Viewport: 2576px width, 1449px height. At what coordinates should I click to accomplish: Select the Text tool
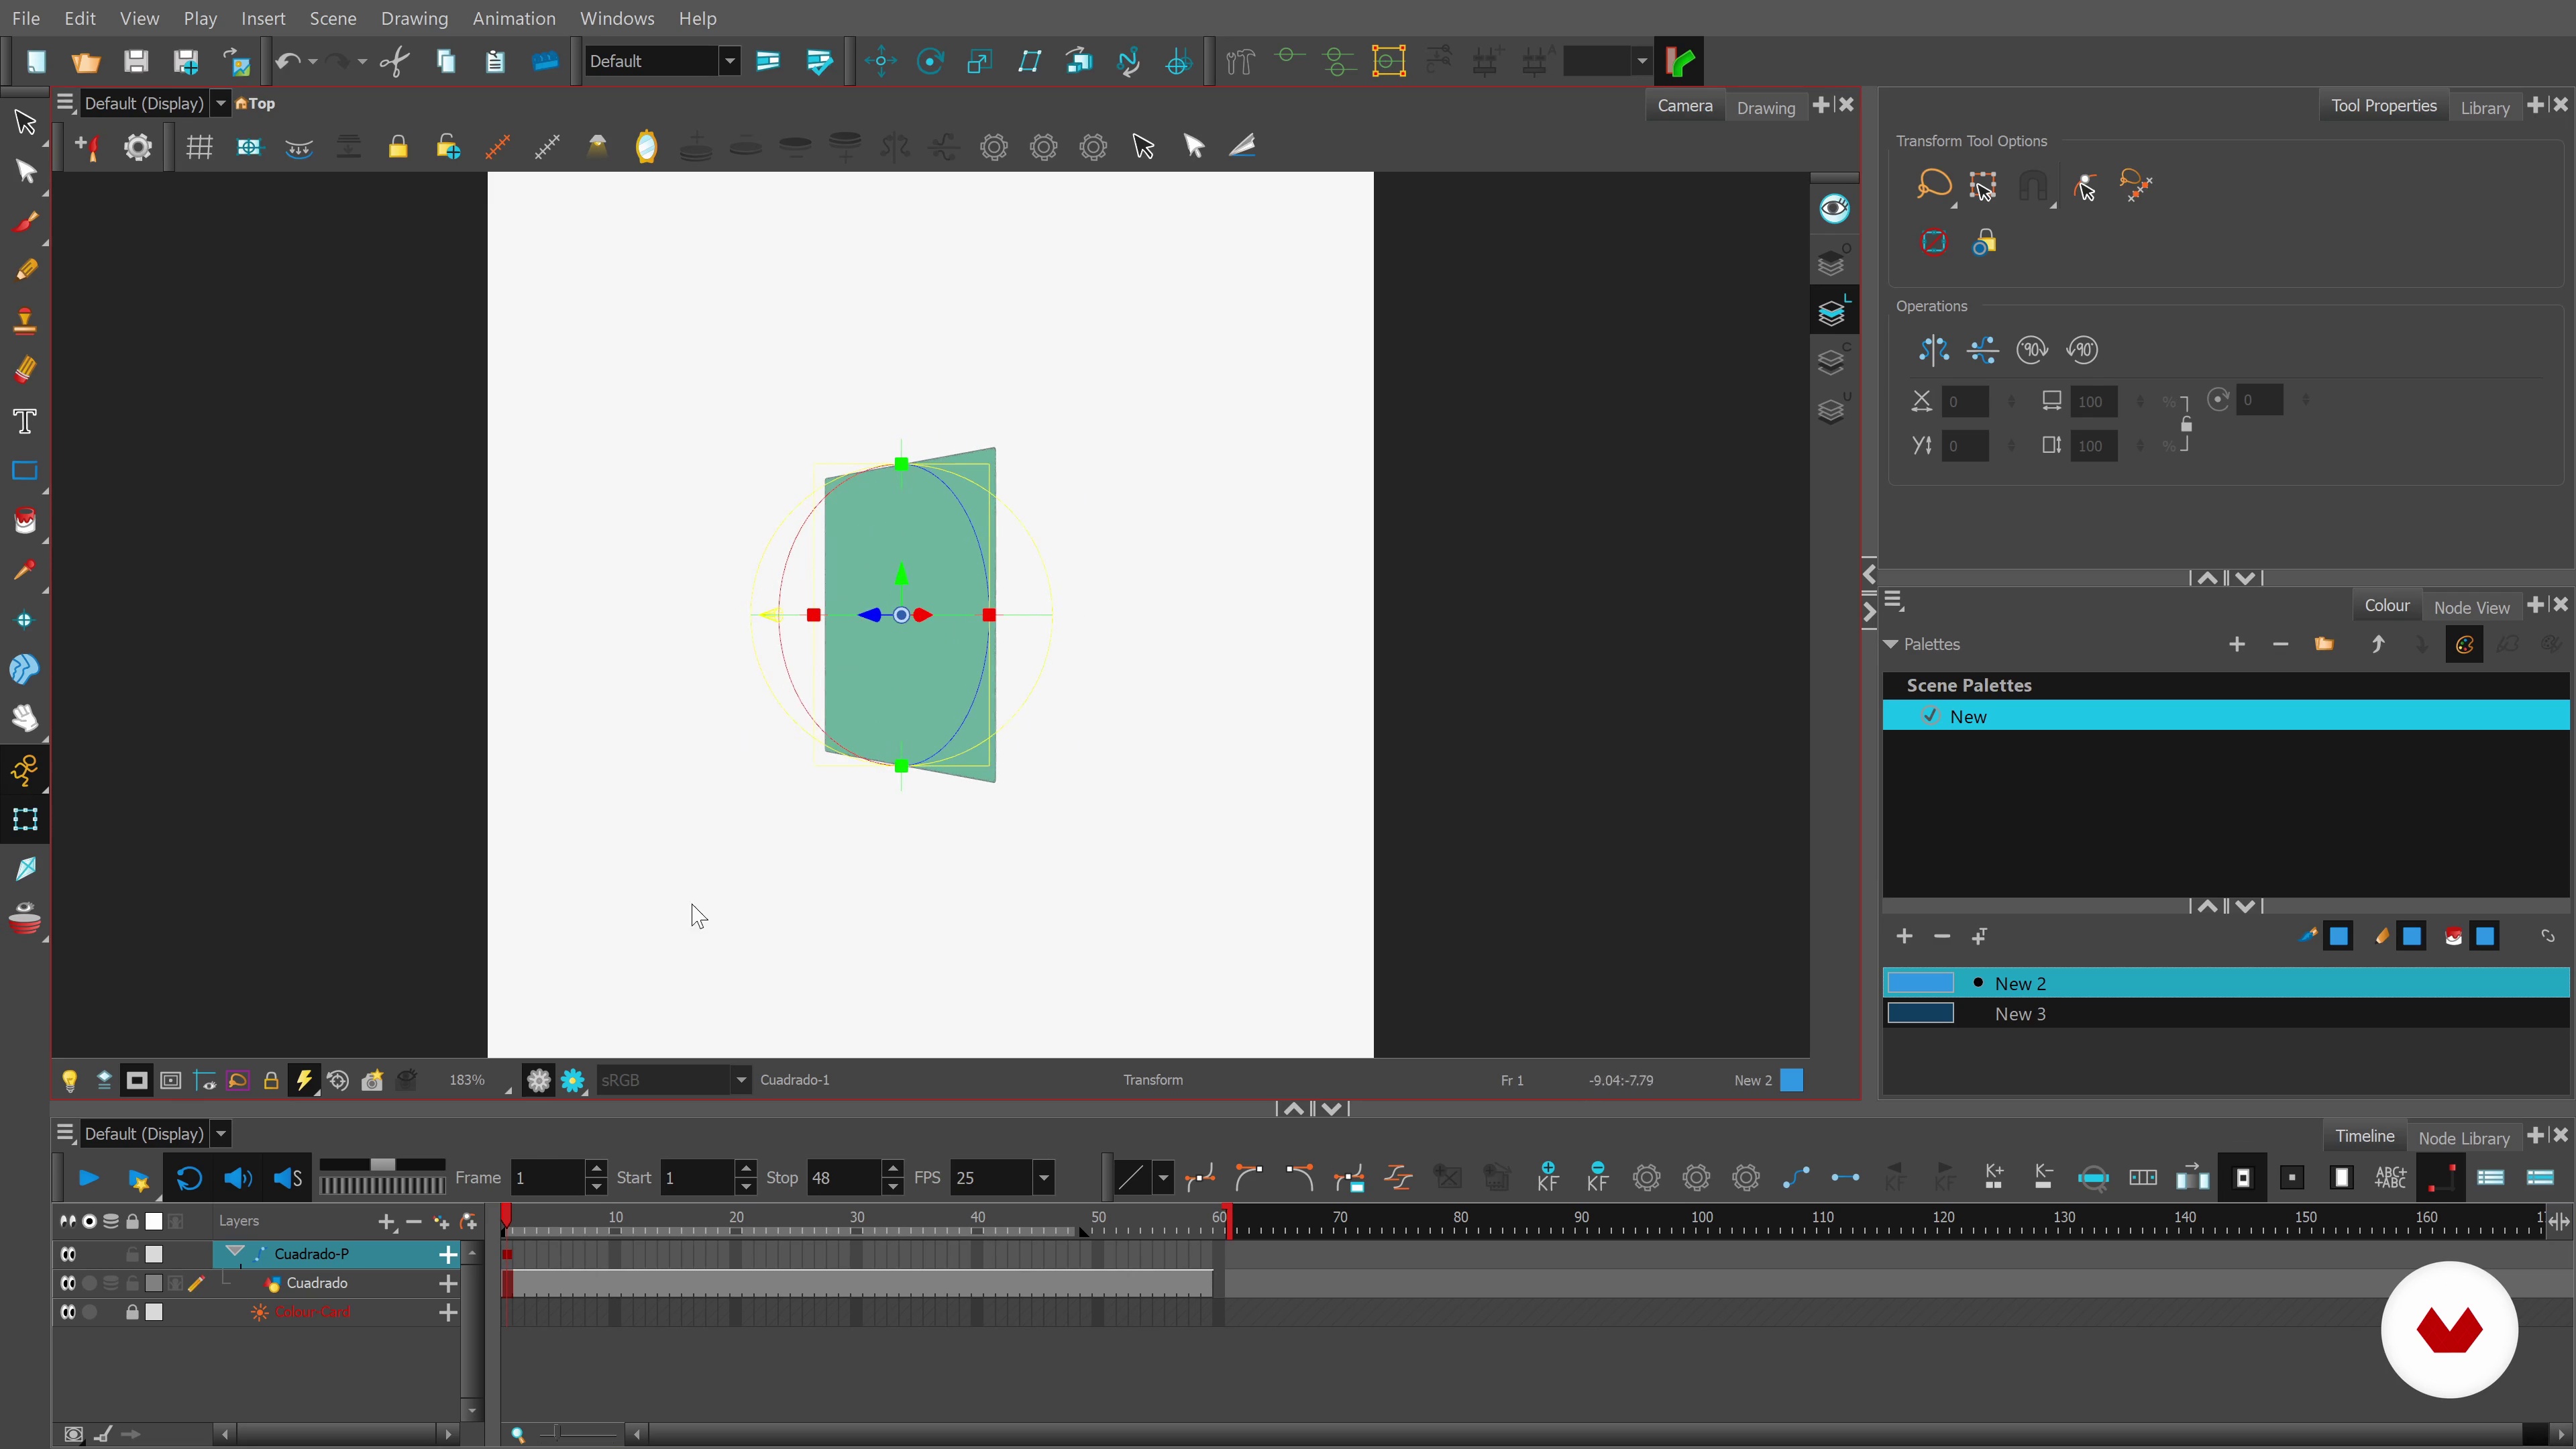click(x=25, y=420)
